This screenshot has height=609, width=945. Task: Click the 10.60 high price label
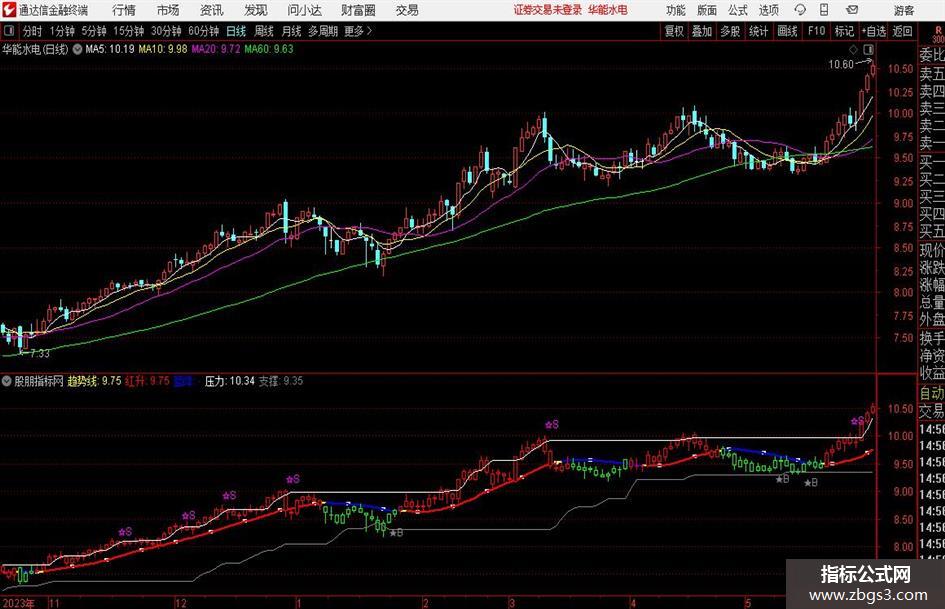(x=841, y=65)
